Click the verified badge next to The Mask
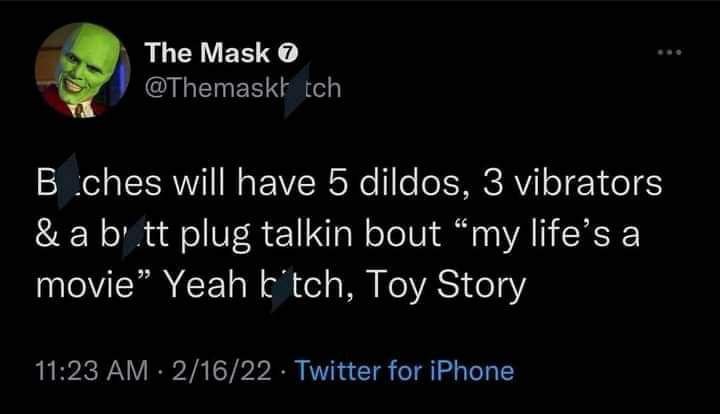Screen dimensions: 720x414 288,53
